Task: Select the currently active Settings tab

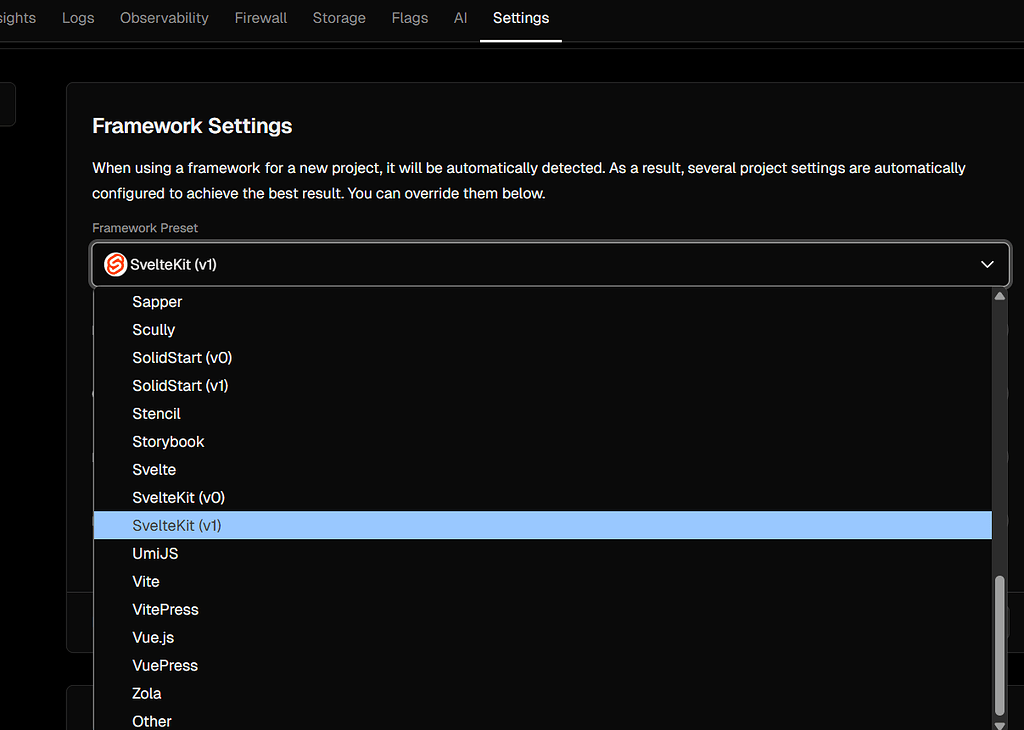Action: 520,17
